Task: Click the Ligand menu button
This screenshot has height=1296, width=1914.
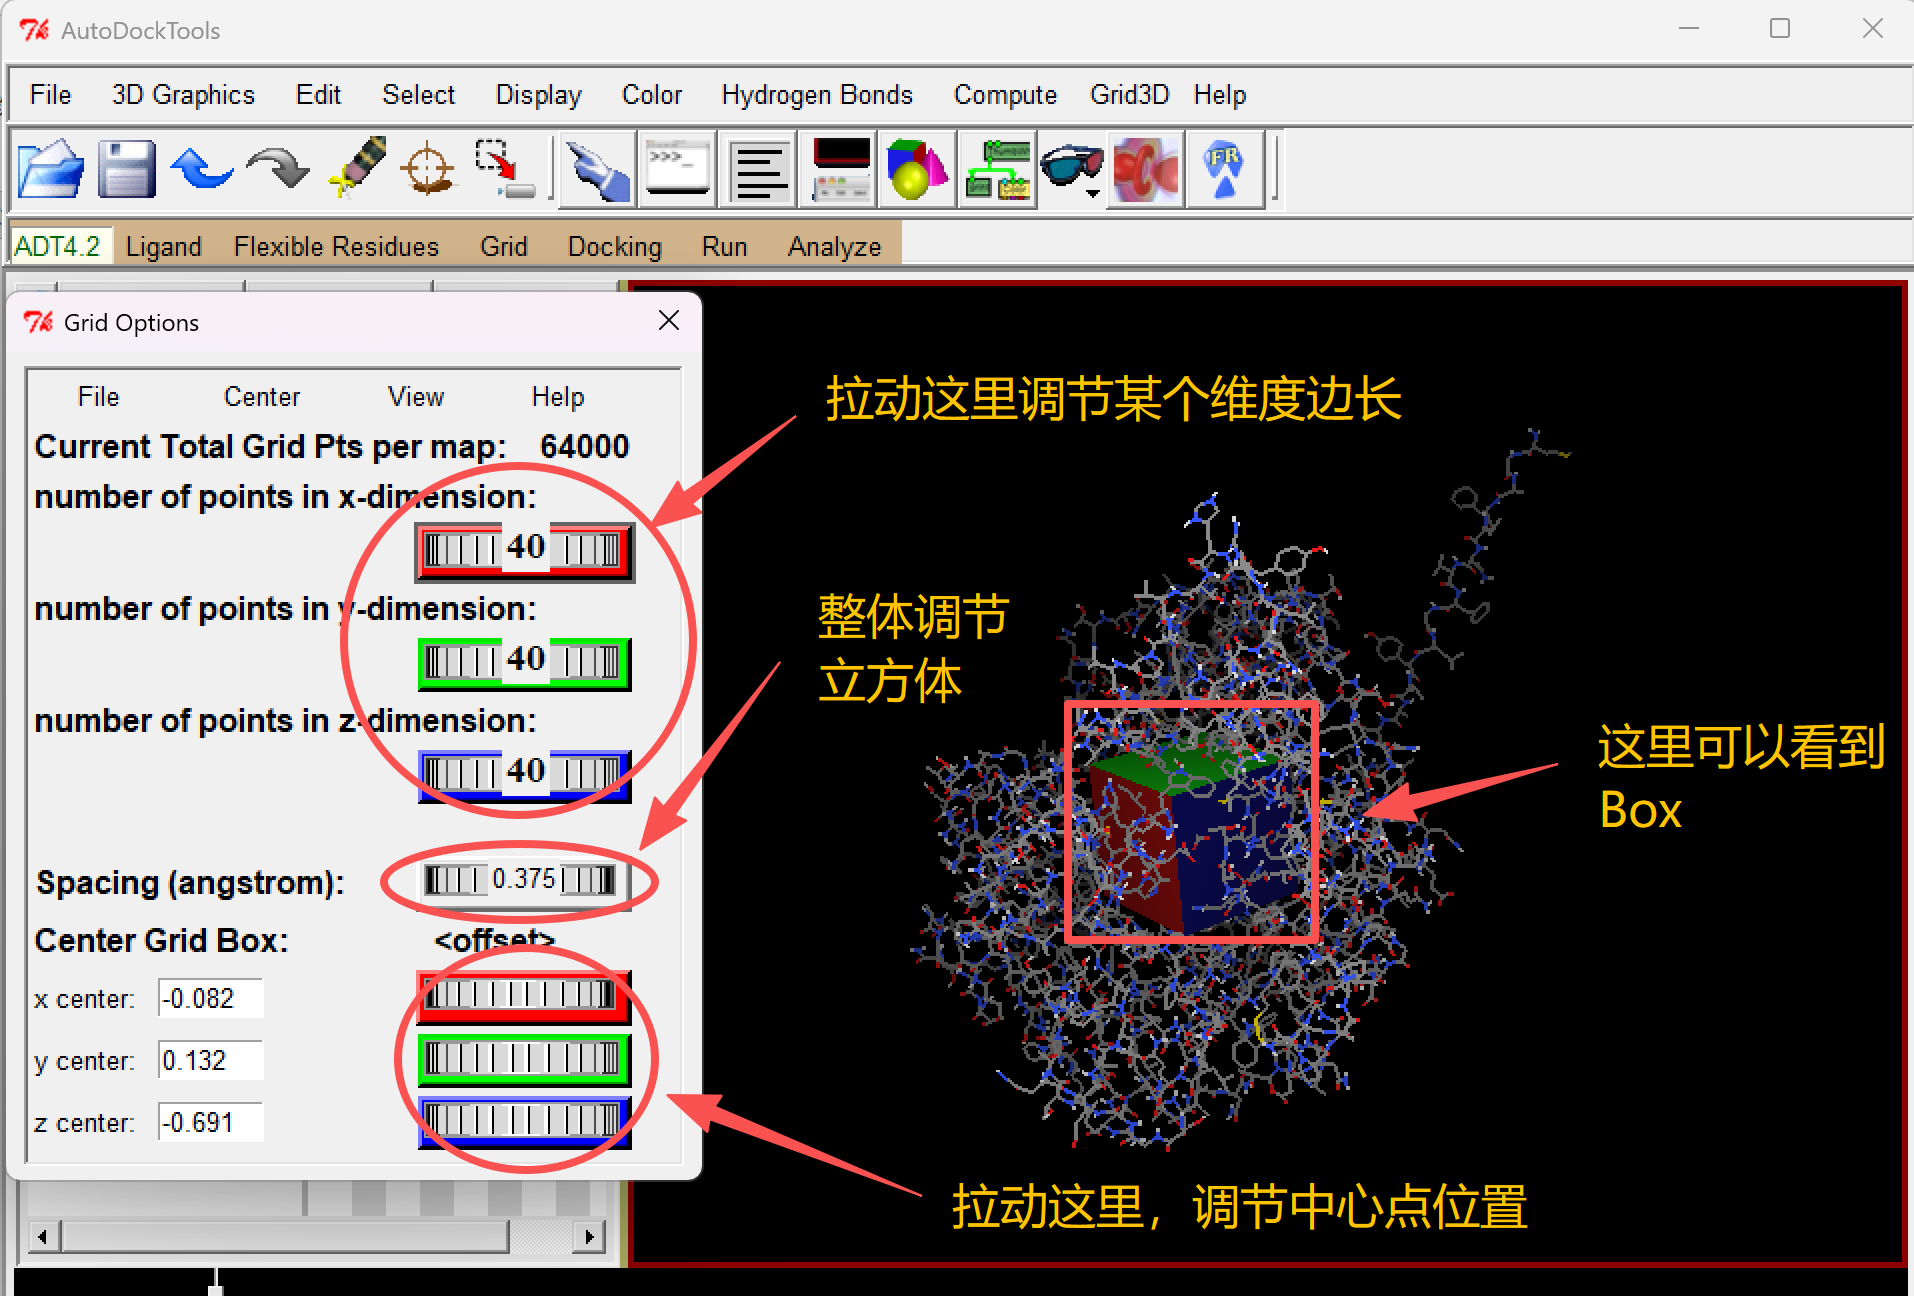Action: pyautogui.click(x=164, y=246)
